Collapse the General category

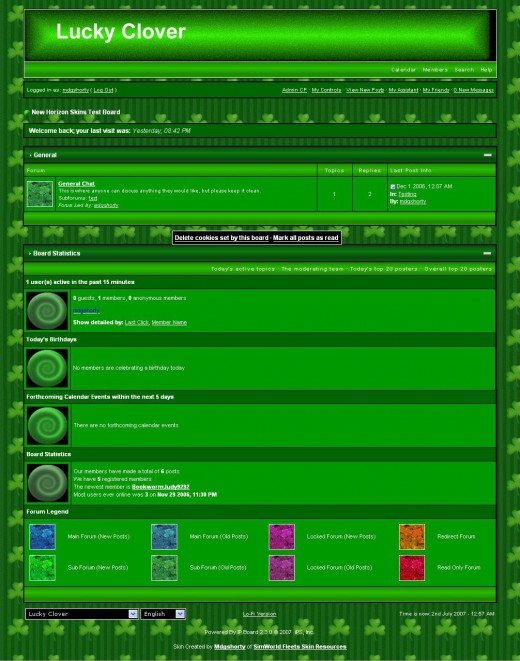(488, 155)
